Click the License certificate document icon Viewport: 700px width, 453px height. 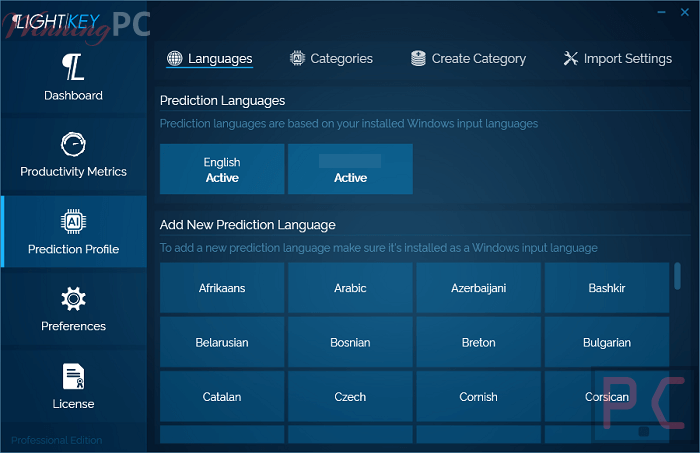point(73,376)
